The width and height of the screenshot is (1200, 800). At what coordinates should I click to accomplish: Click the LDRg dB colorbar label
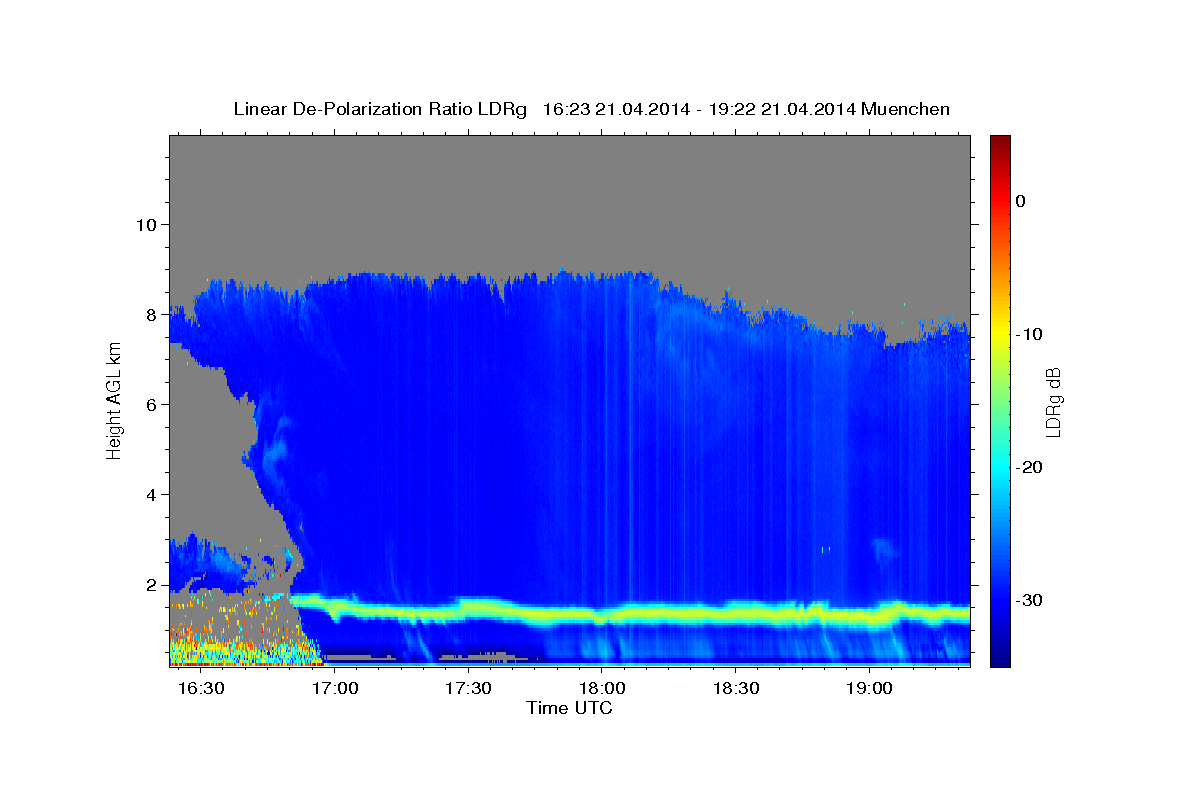coord(1053,400)
